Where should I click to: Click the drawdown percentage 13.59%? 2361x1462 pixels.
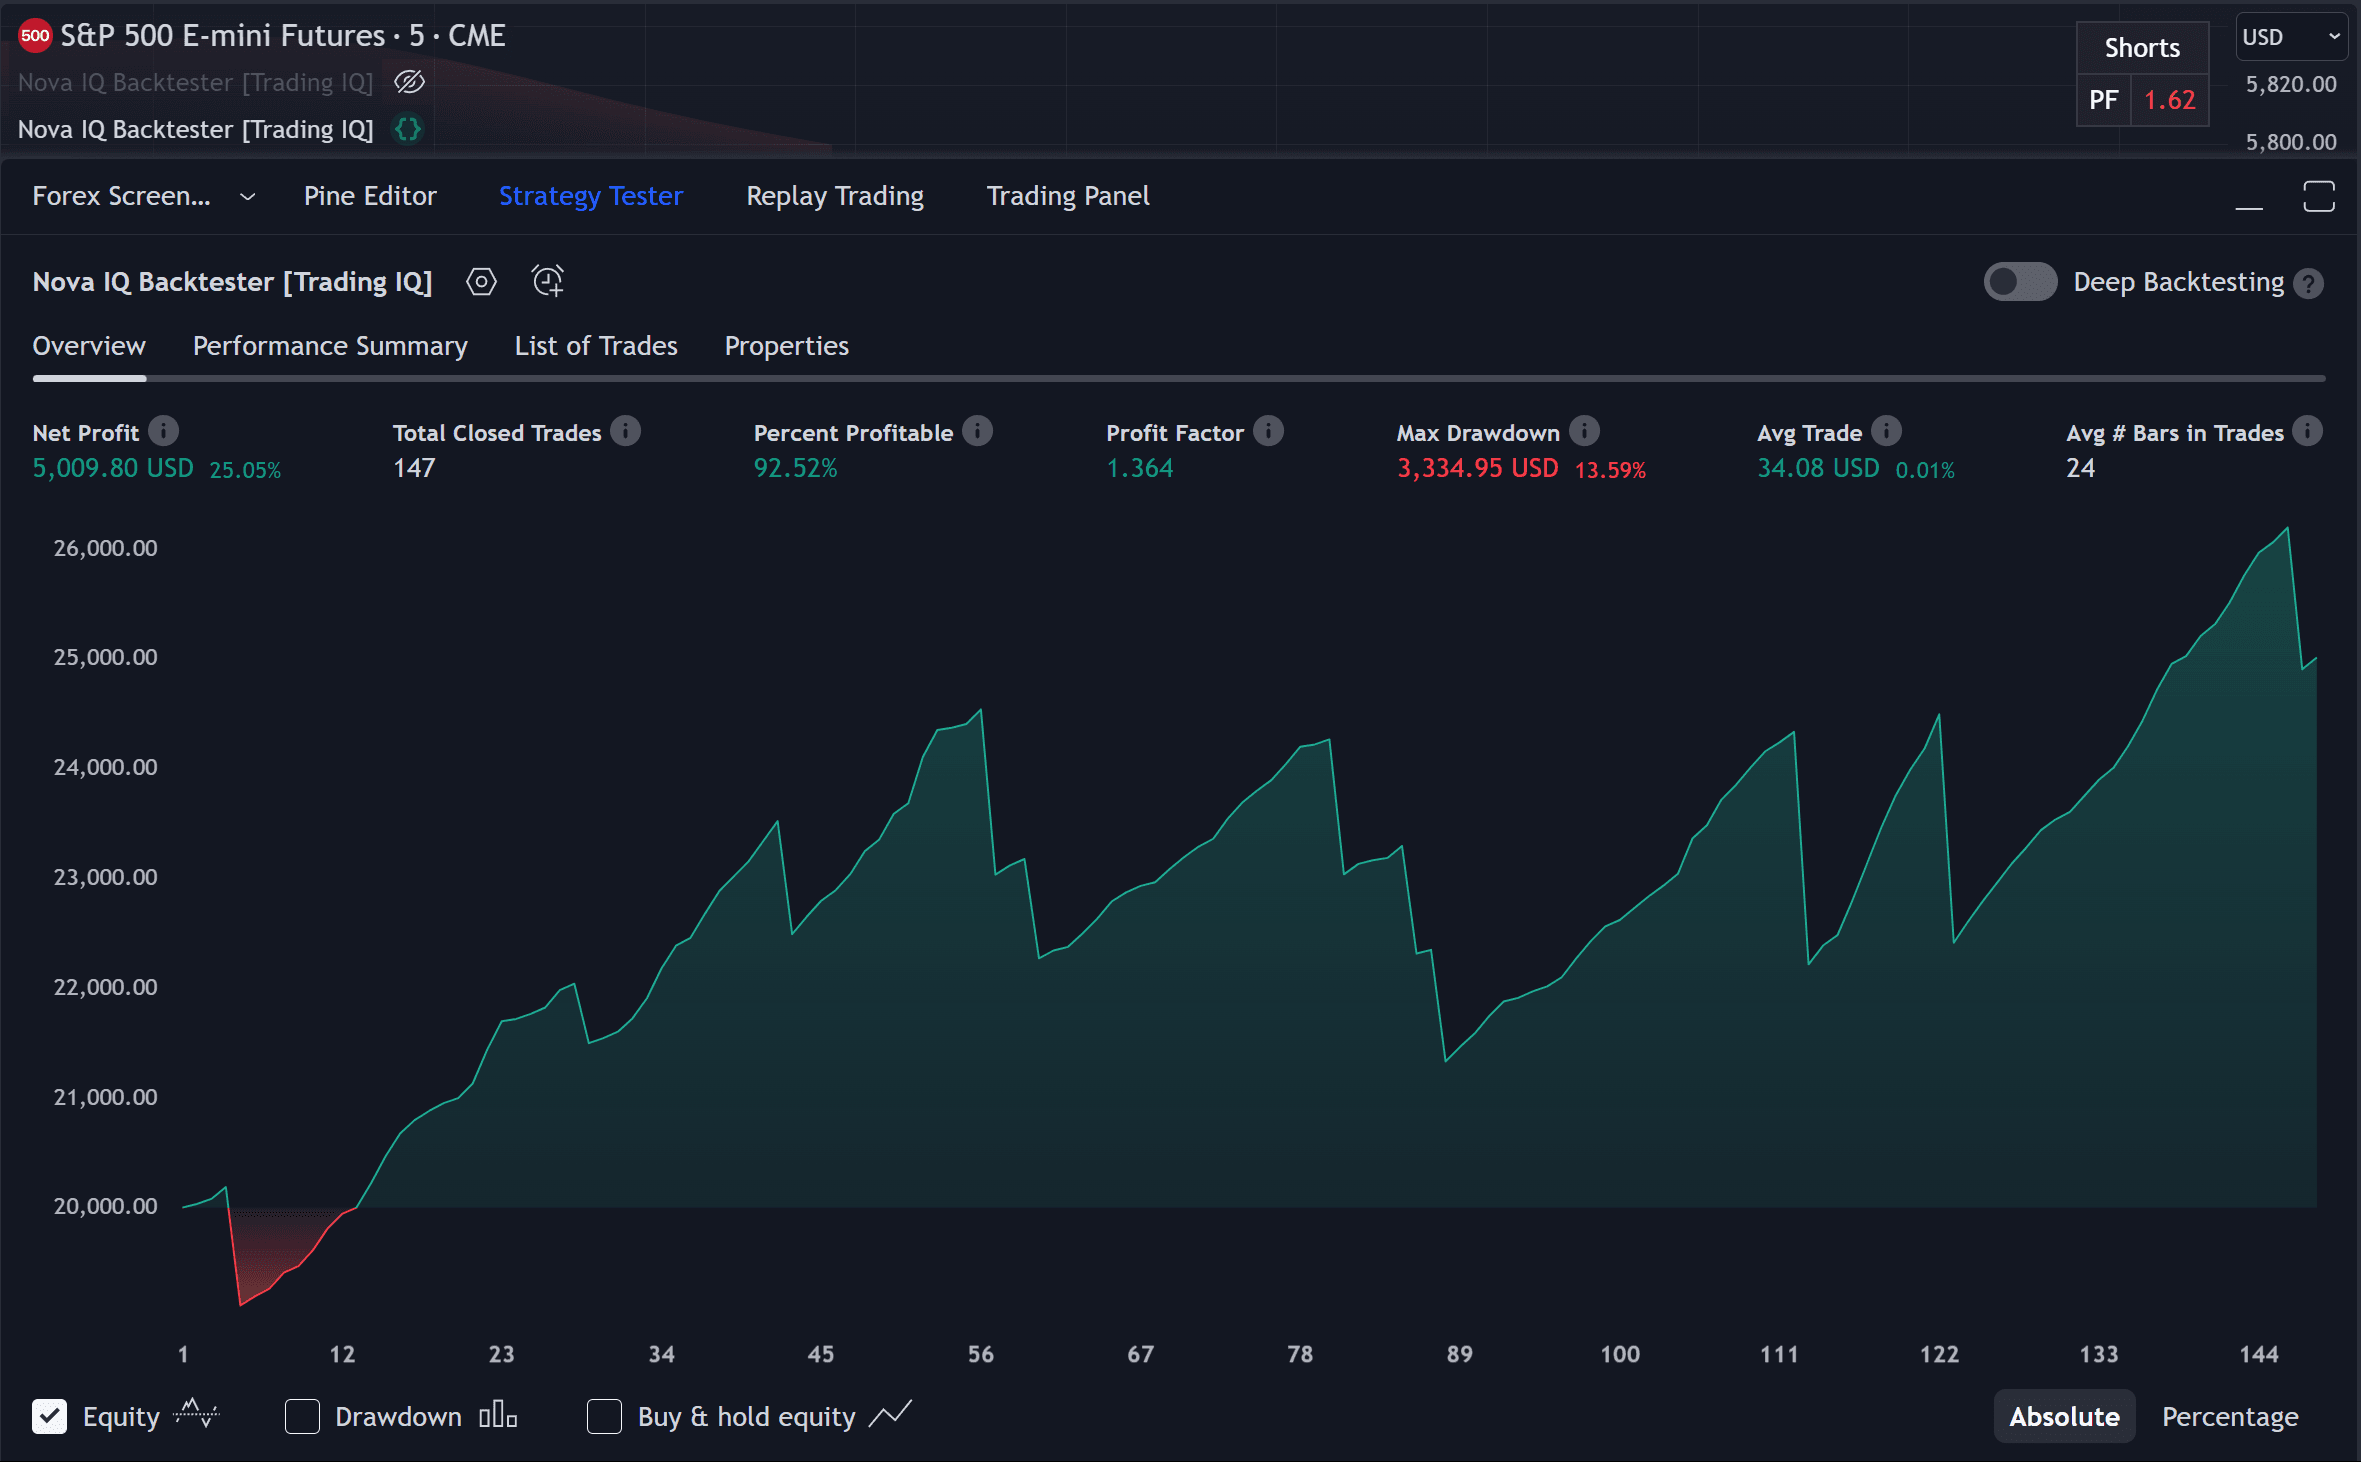pos(1610,470)
